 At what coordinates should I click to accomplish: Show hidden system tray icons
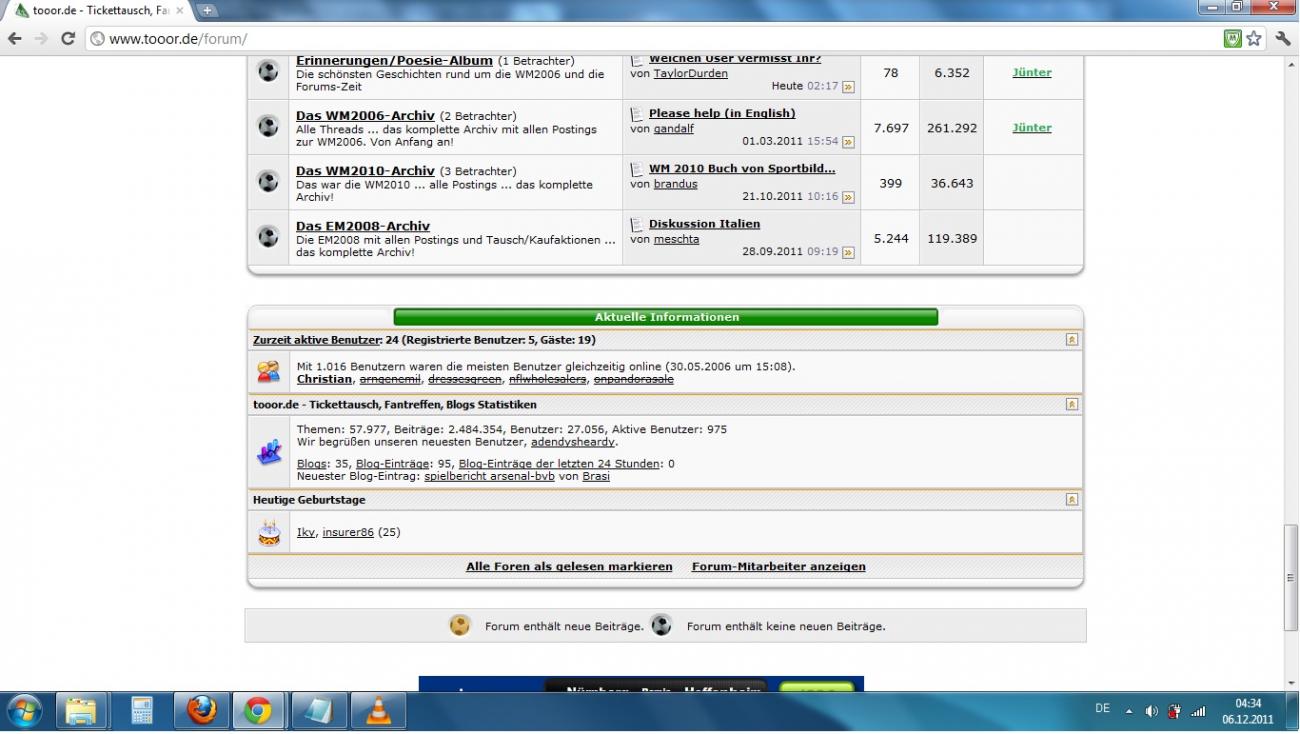[x=1129, y=711]
